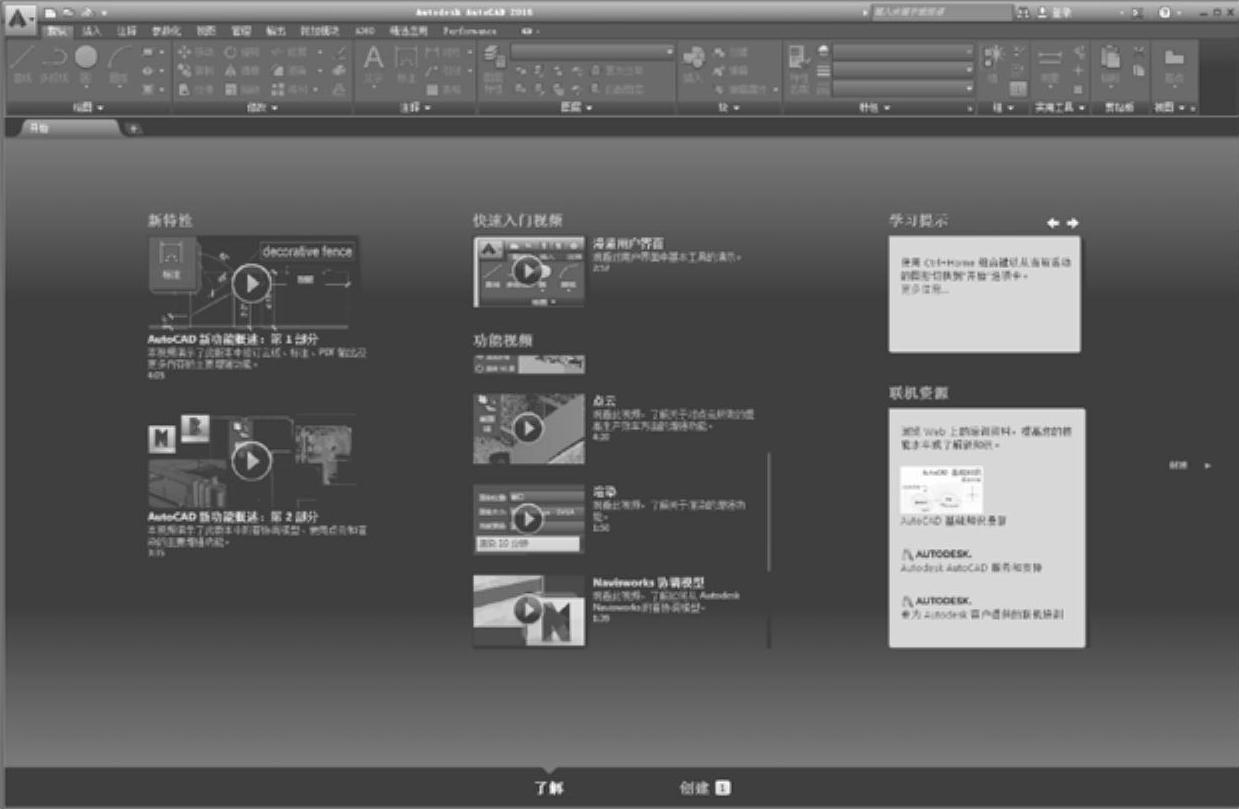Play the Navisworks coordination model video
This screenshot has height=809, width=1239.
pyautogui.click(x=528, y=610)
